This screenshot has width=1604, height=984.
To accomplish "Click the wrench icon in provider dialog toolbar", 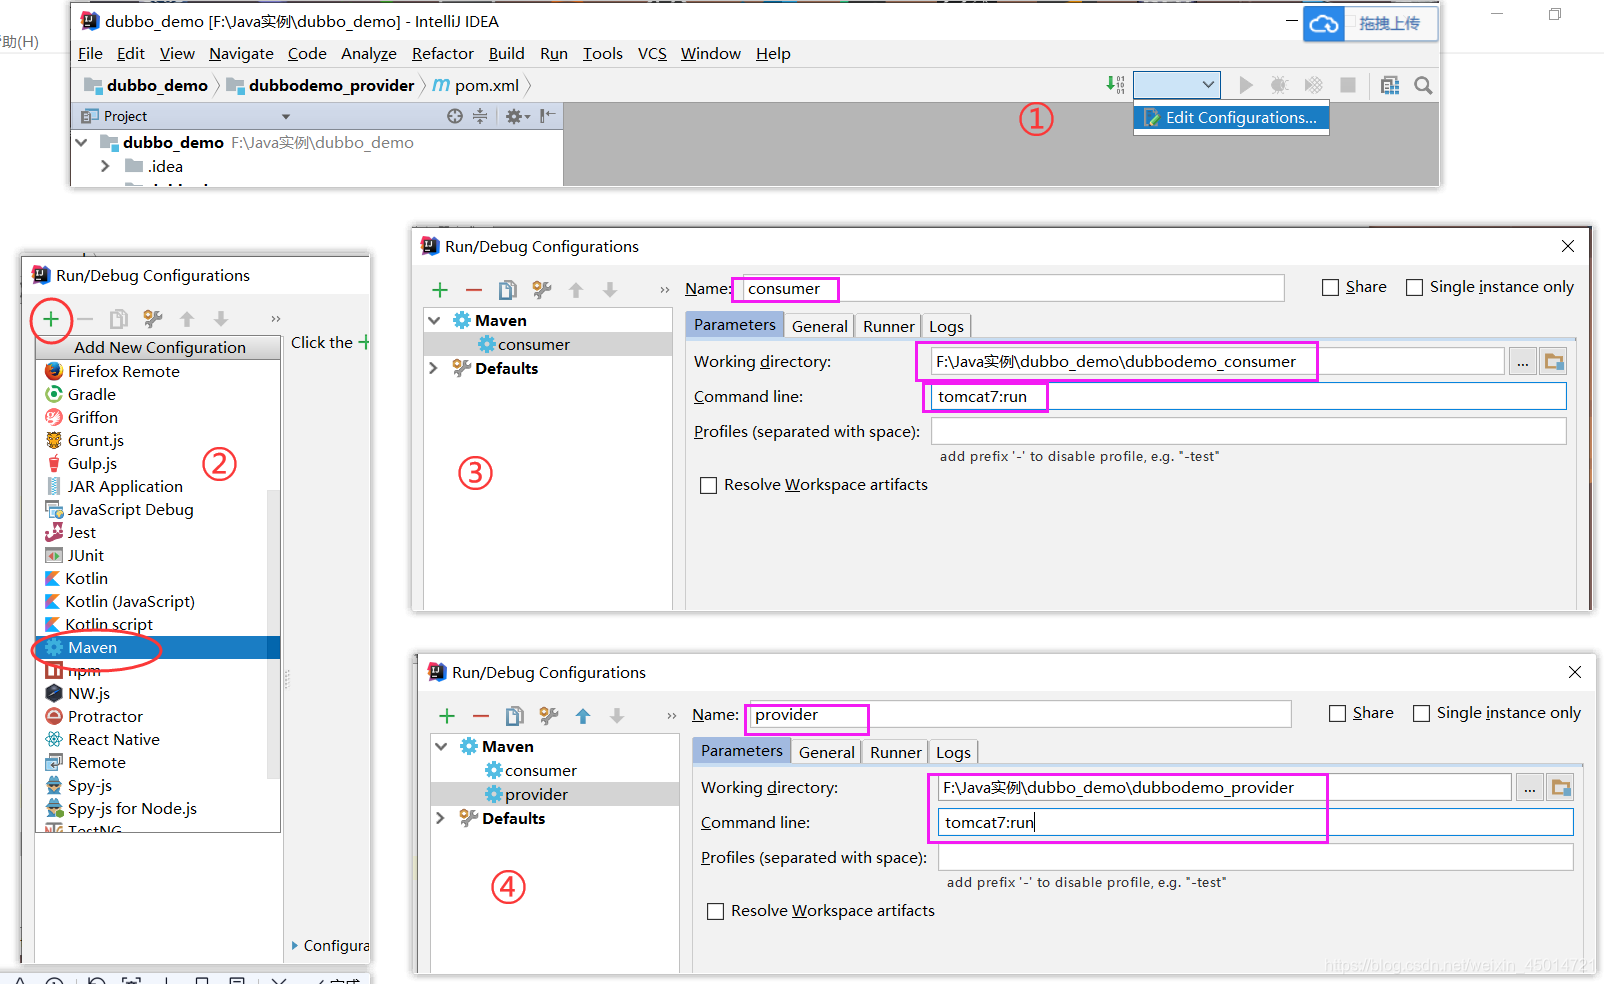I will 549,716.
